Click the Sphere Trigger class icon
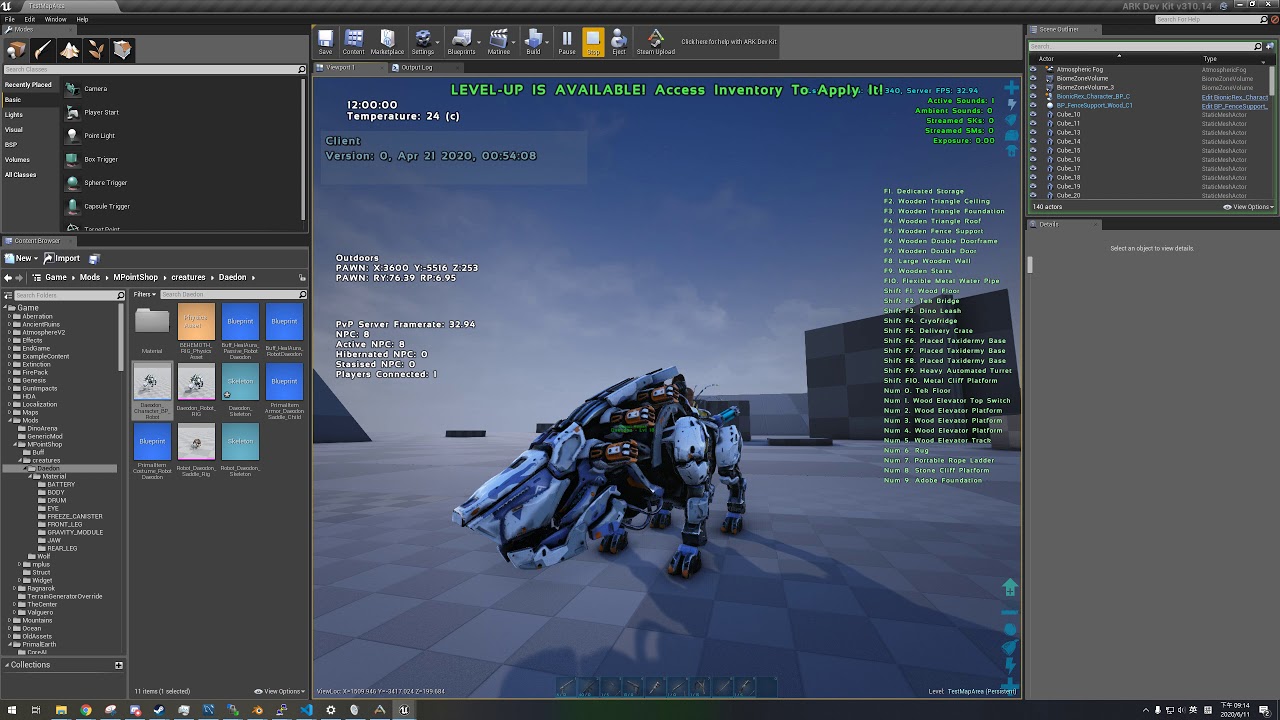 click(x=72, y=182)
